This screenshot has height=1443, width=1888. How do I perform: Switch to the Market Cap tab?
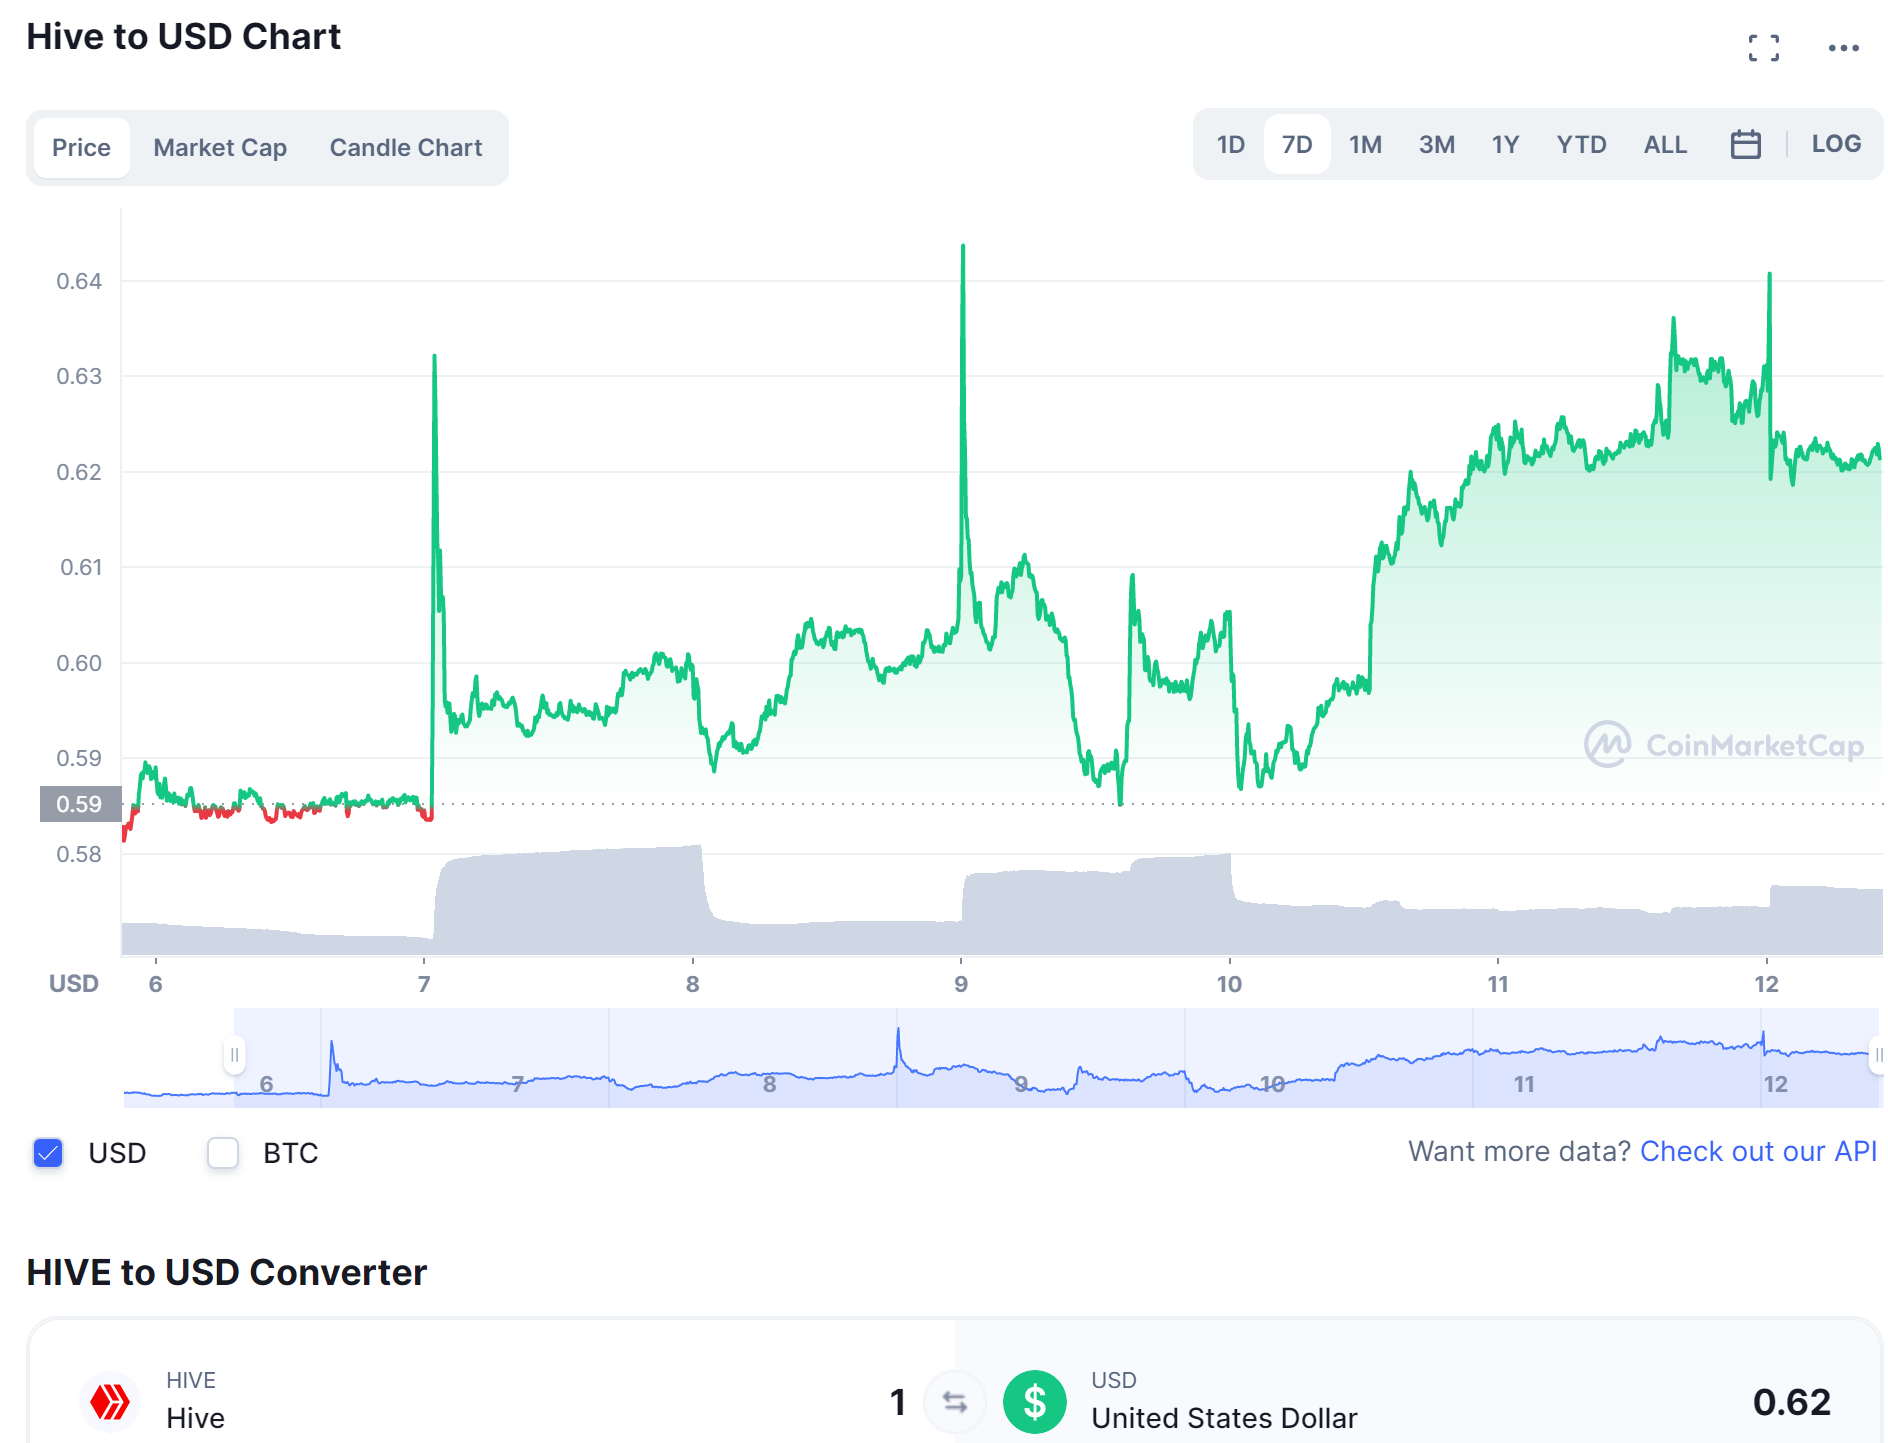220,148
